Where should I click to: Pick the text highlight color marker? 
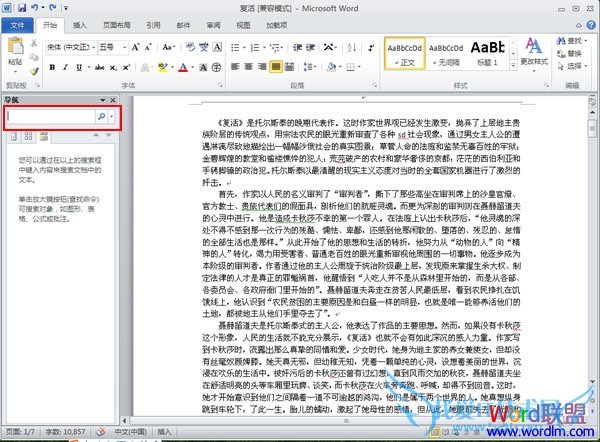(x=163, y=67)
